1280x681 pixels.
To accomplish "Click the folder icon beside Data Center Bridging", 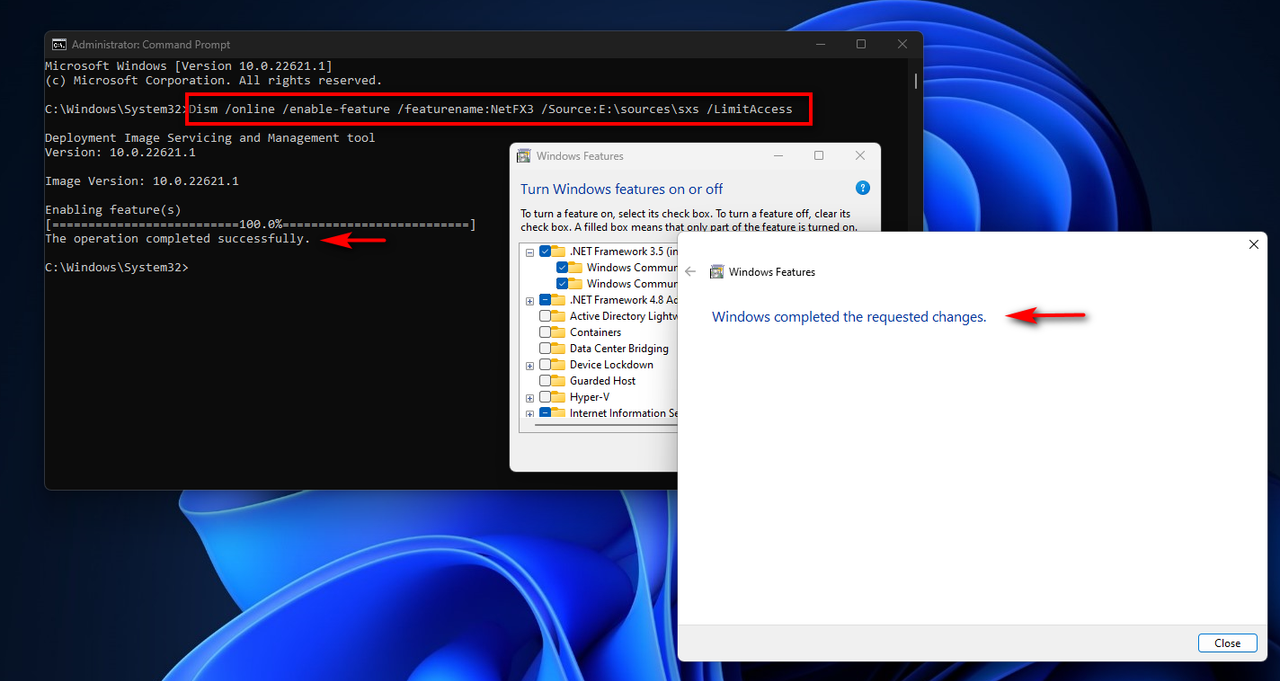I will [558, 349].
